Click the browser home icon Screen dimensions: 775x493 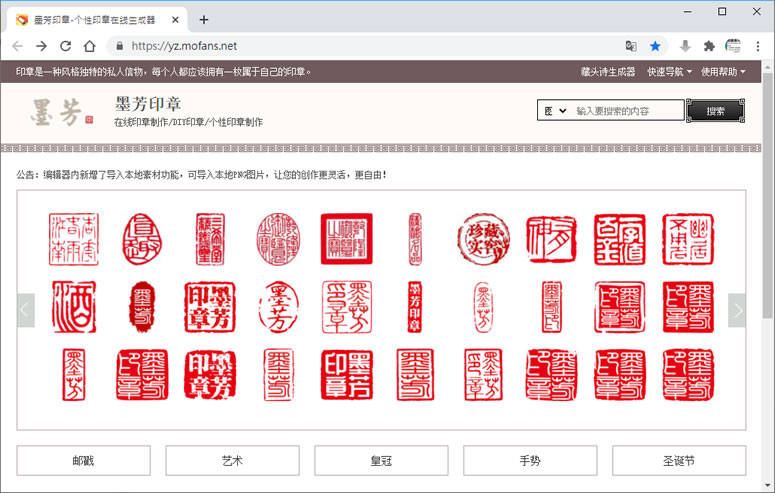89,46
